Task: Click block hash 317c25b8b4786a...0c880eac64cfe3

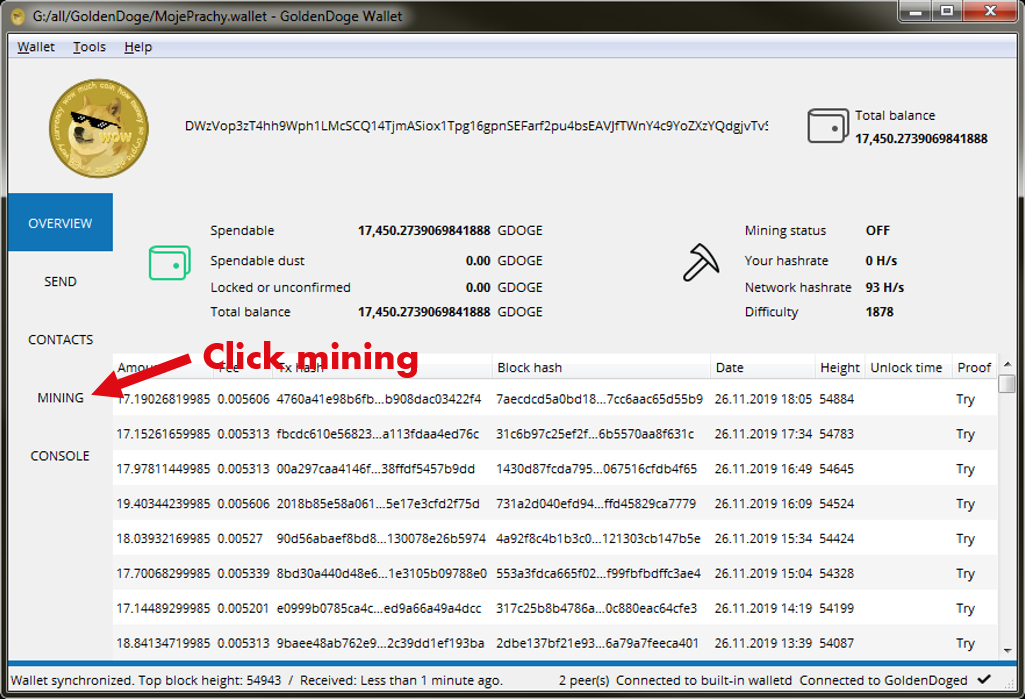Action: tap(596, 608)
